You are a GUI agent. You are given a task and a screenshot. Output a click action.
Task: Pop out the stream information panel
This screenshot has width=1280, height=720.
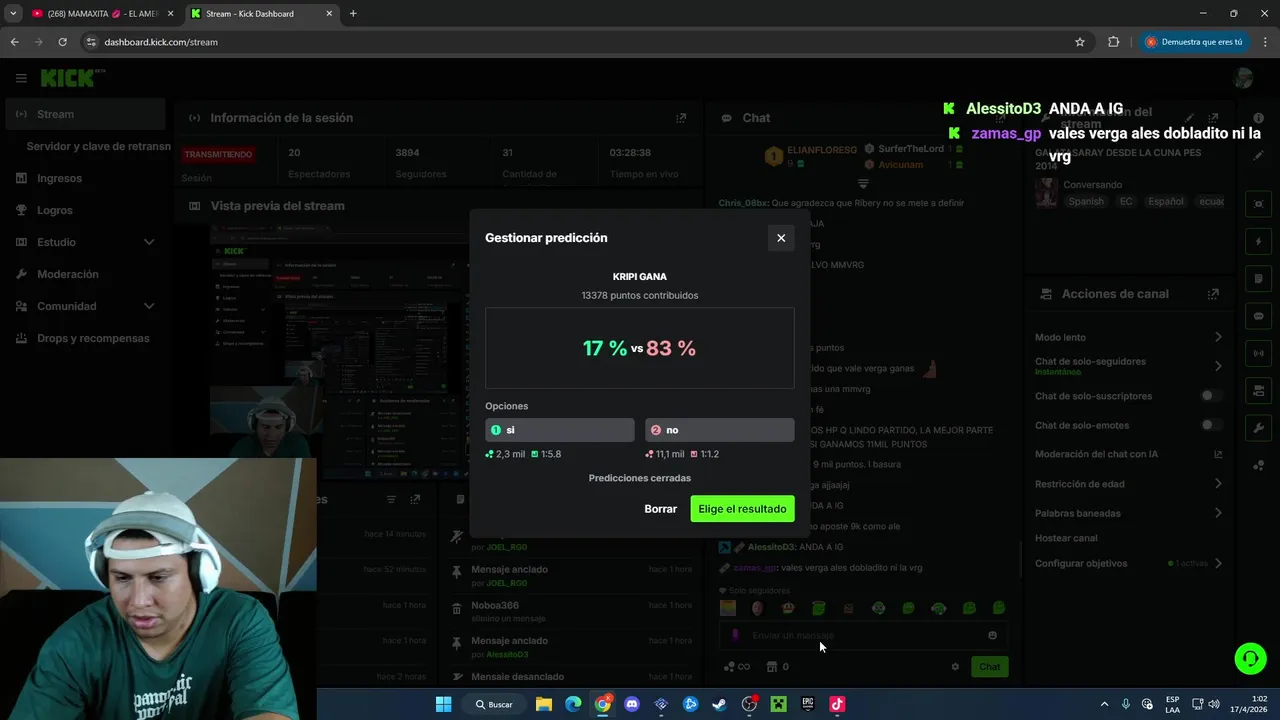1213,118
